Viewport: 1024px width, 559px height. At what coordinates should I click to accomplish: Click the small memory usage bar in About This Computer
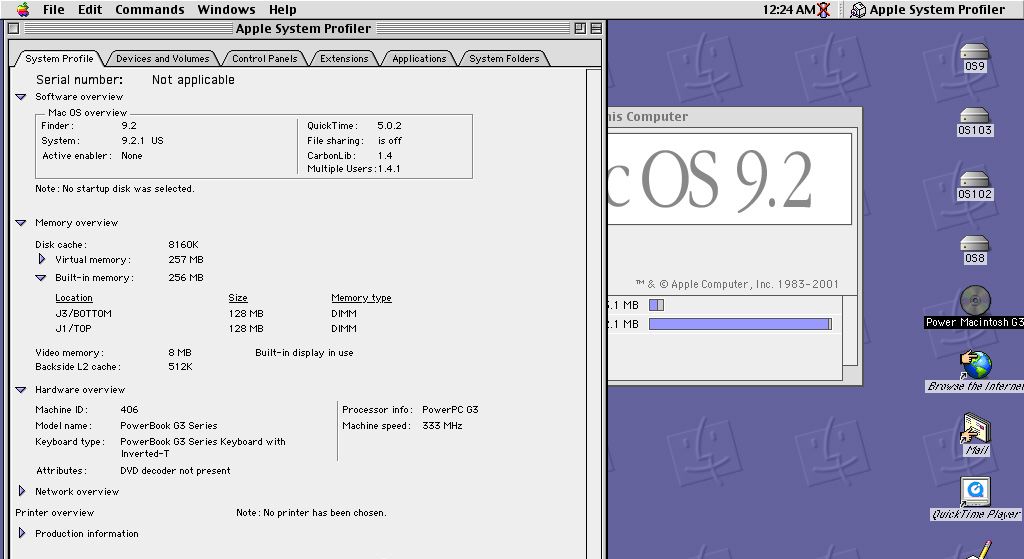click(656, 305)
